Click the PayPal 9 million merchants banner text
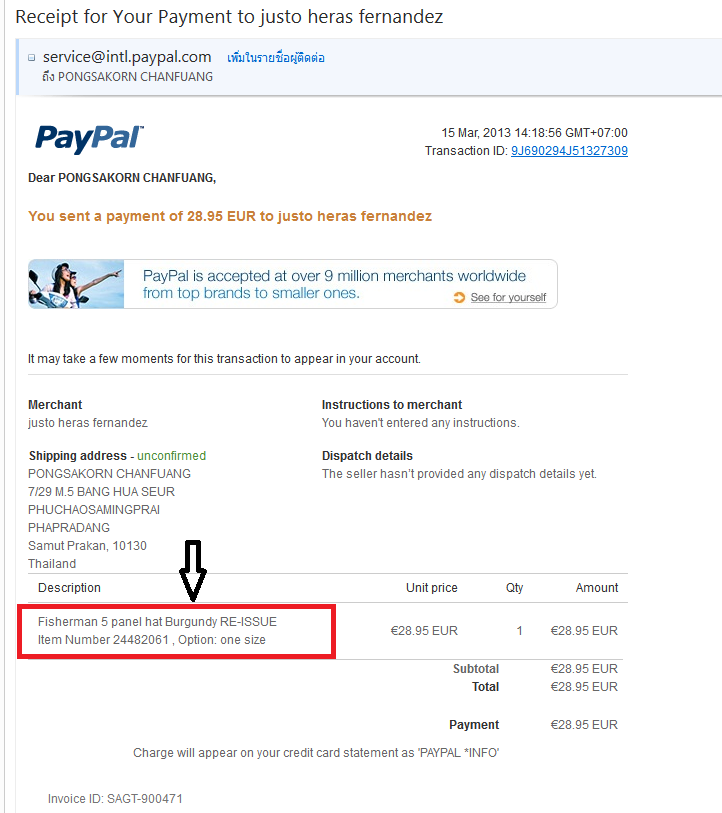This screenshot has height=813, width=722. [334, 284]
